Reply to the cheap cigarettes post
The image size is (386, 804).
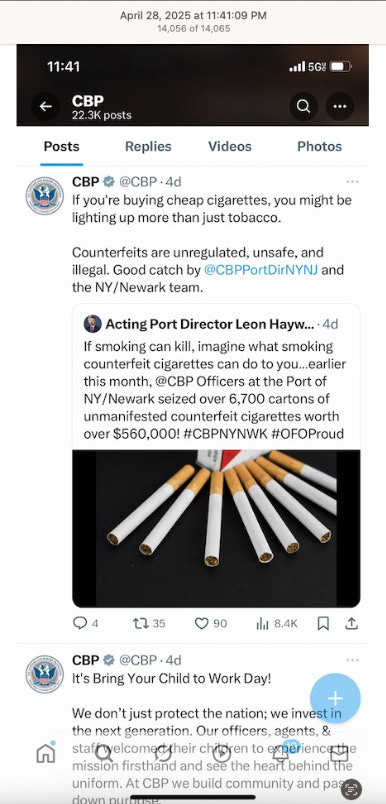point(86,623)
